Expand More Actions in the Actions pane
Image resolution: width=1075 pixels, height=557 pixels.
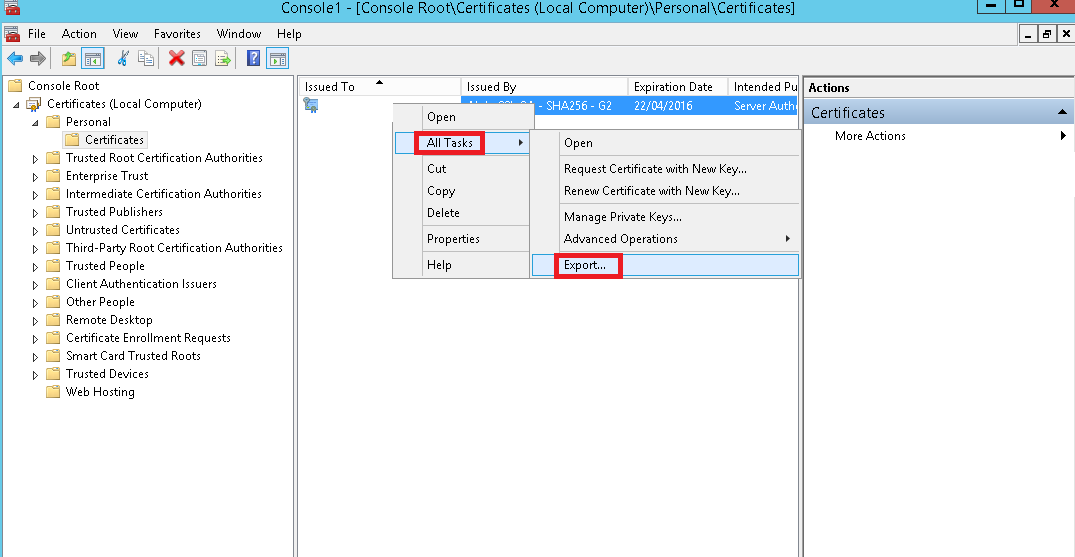click(x=870, y=136)
